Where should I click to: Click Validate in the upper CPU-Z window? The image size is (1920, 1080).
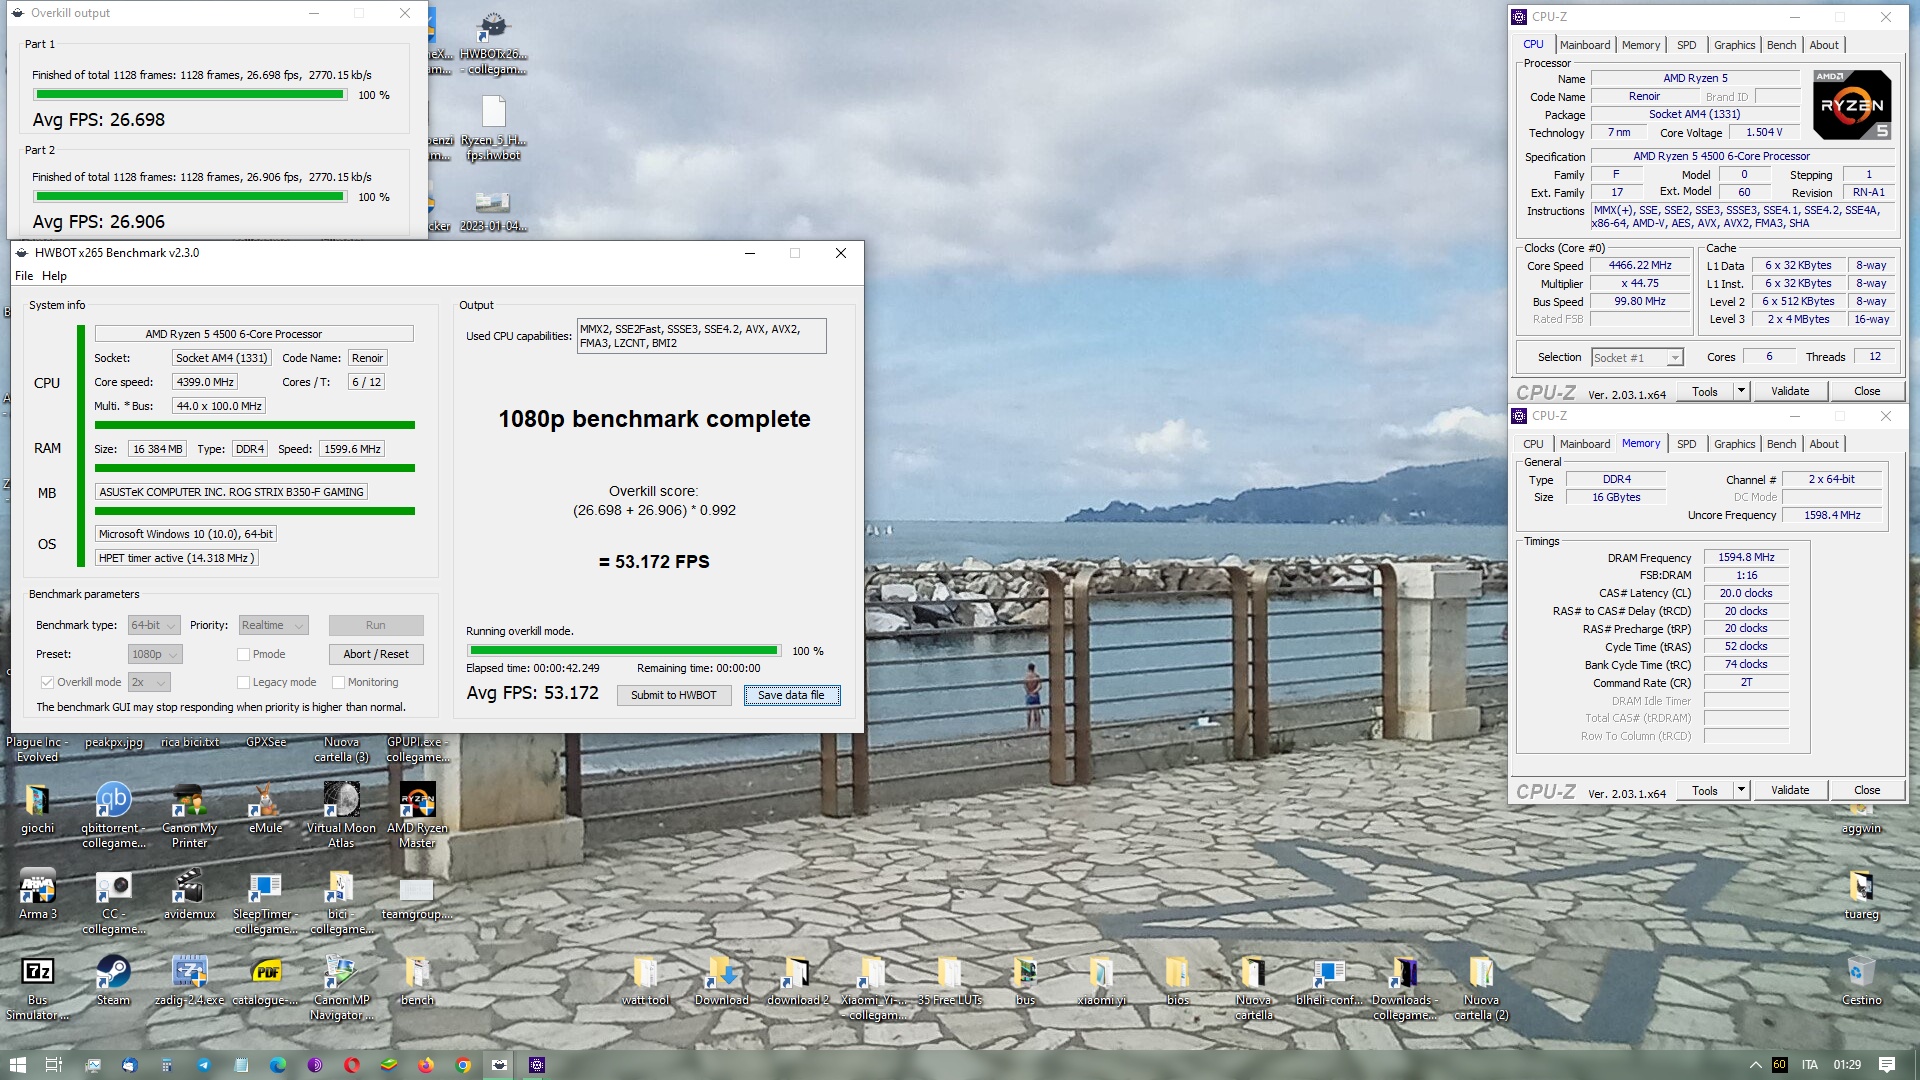pos(1790,391)
